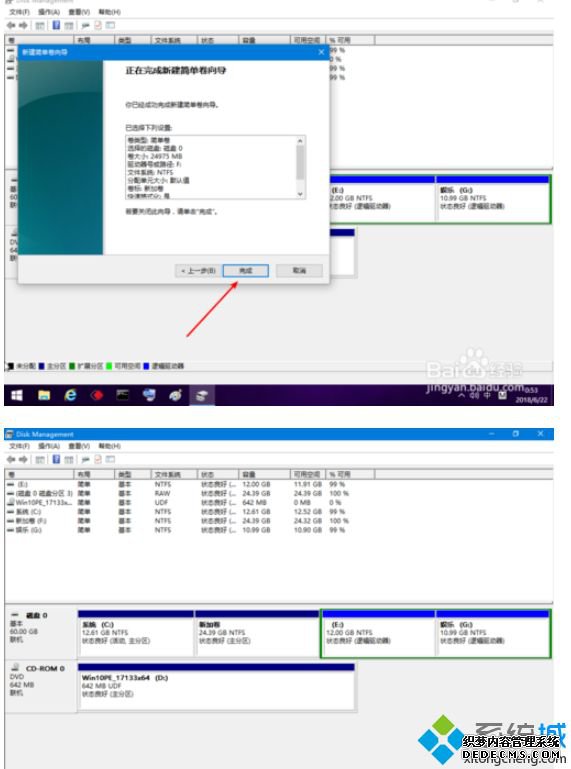
Task: Click blue Help question-mark icon in wizard-free window toolbar
Action: coord(56,460)
